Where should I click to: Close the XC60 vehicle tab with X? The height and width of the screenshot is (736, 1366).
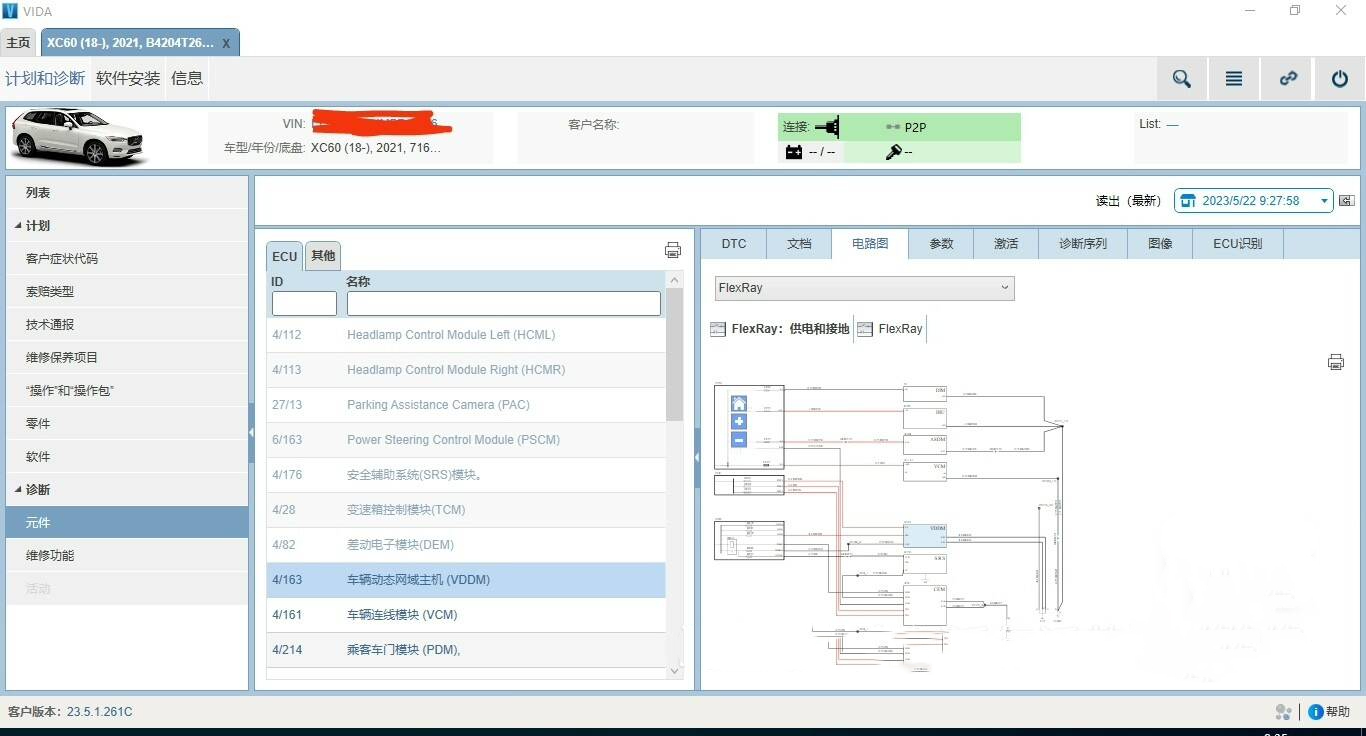[226, 43]
